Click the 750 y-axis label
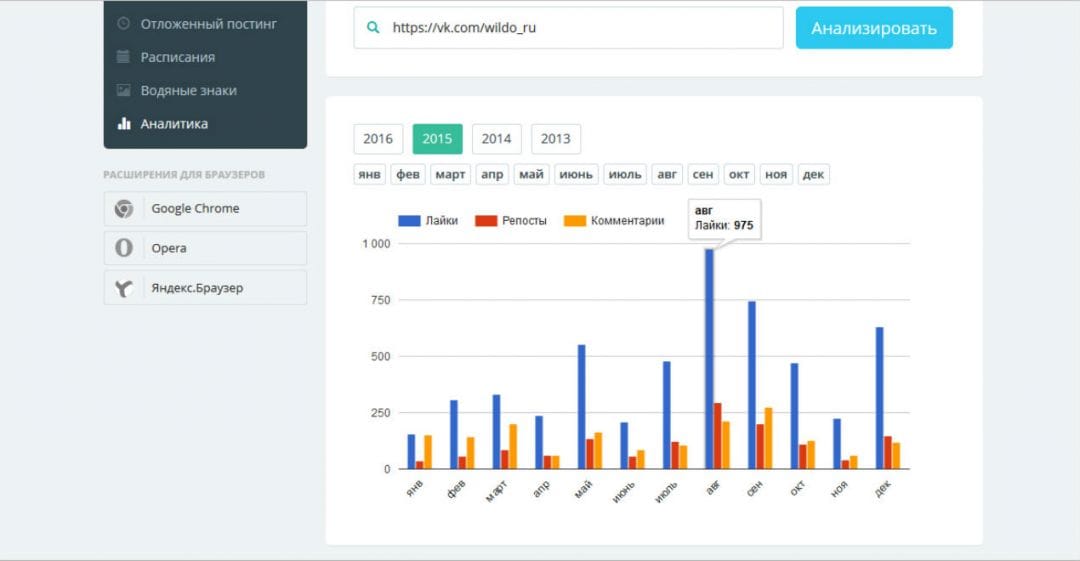Image resolution: width=1080 pixels, height=561 pixels. pyautogui.click(x=381, y=300)
